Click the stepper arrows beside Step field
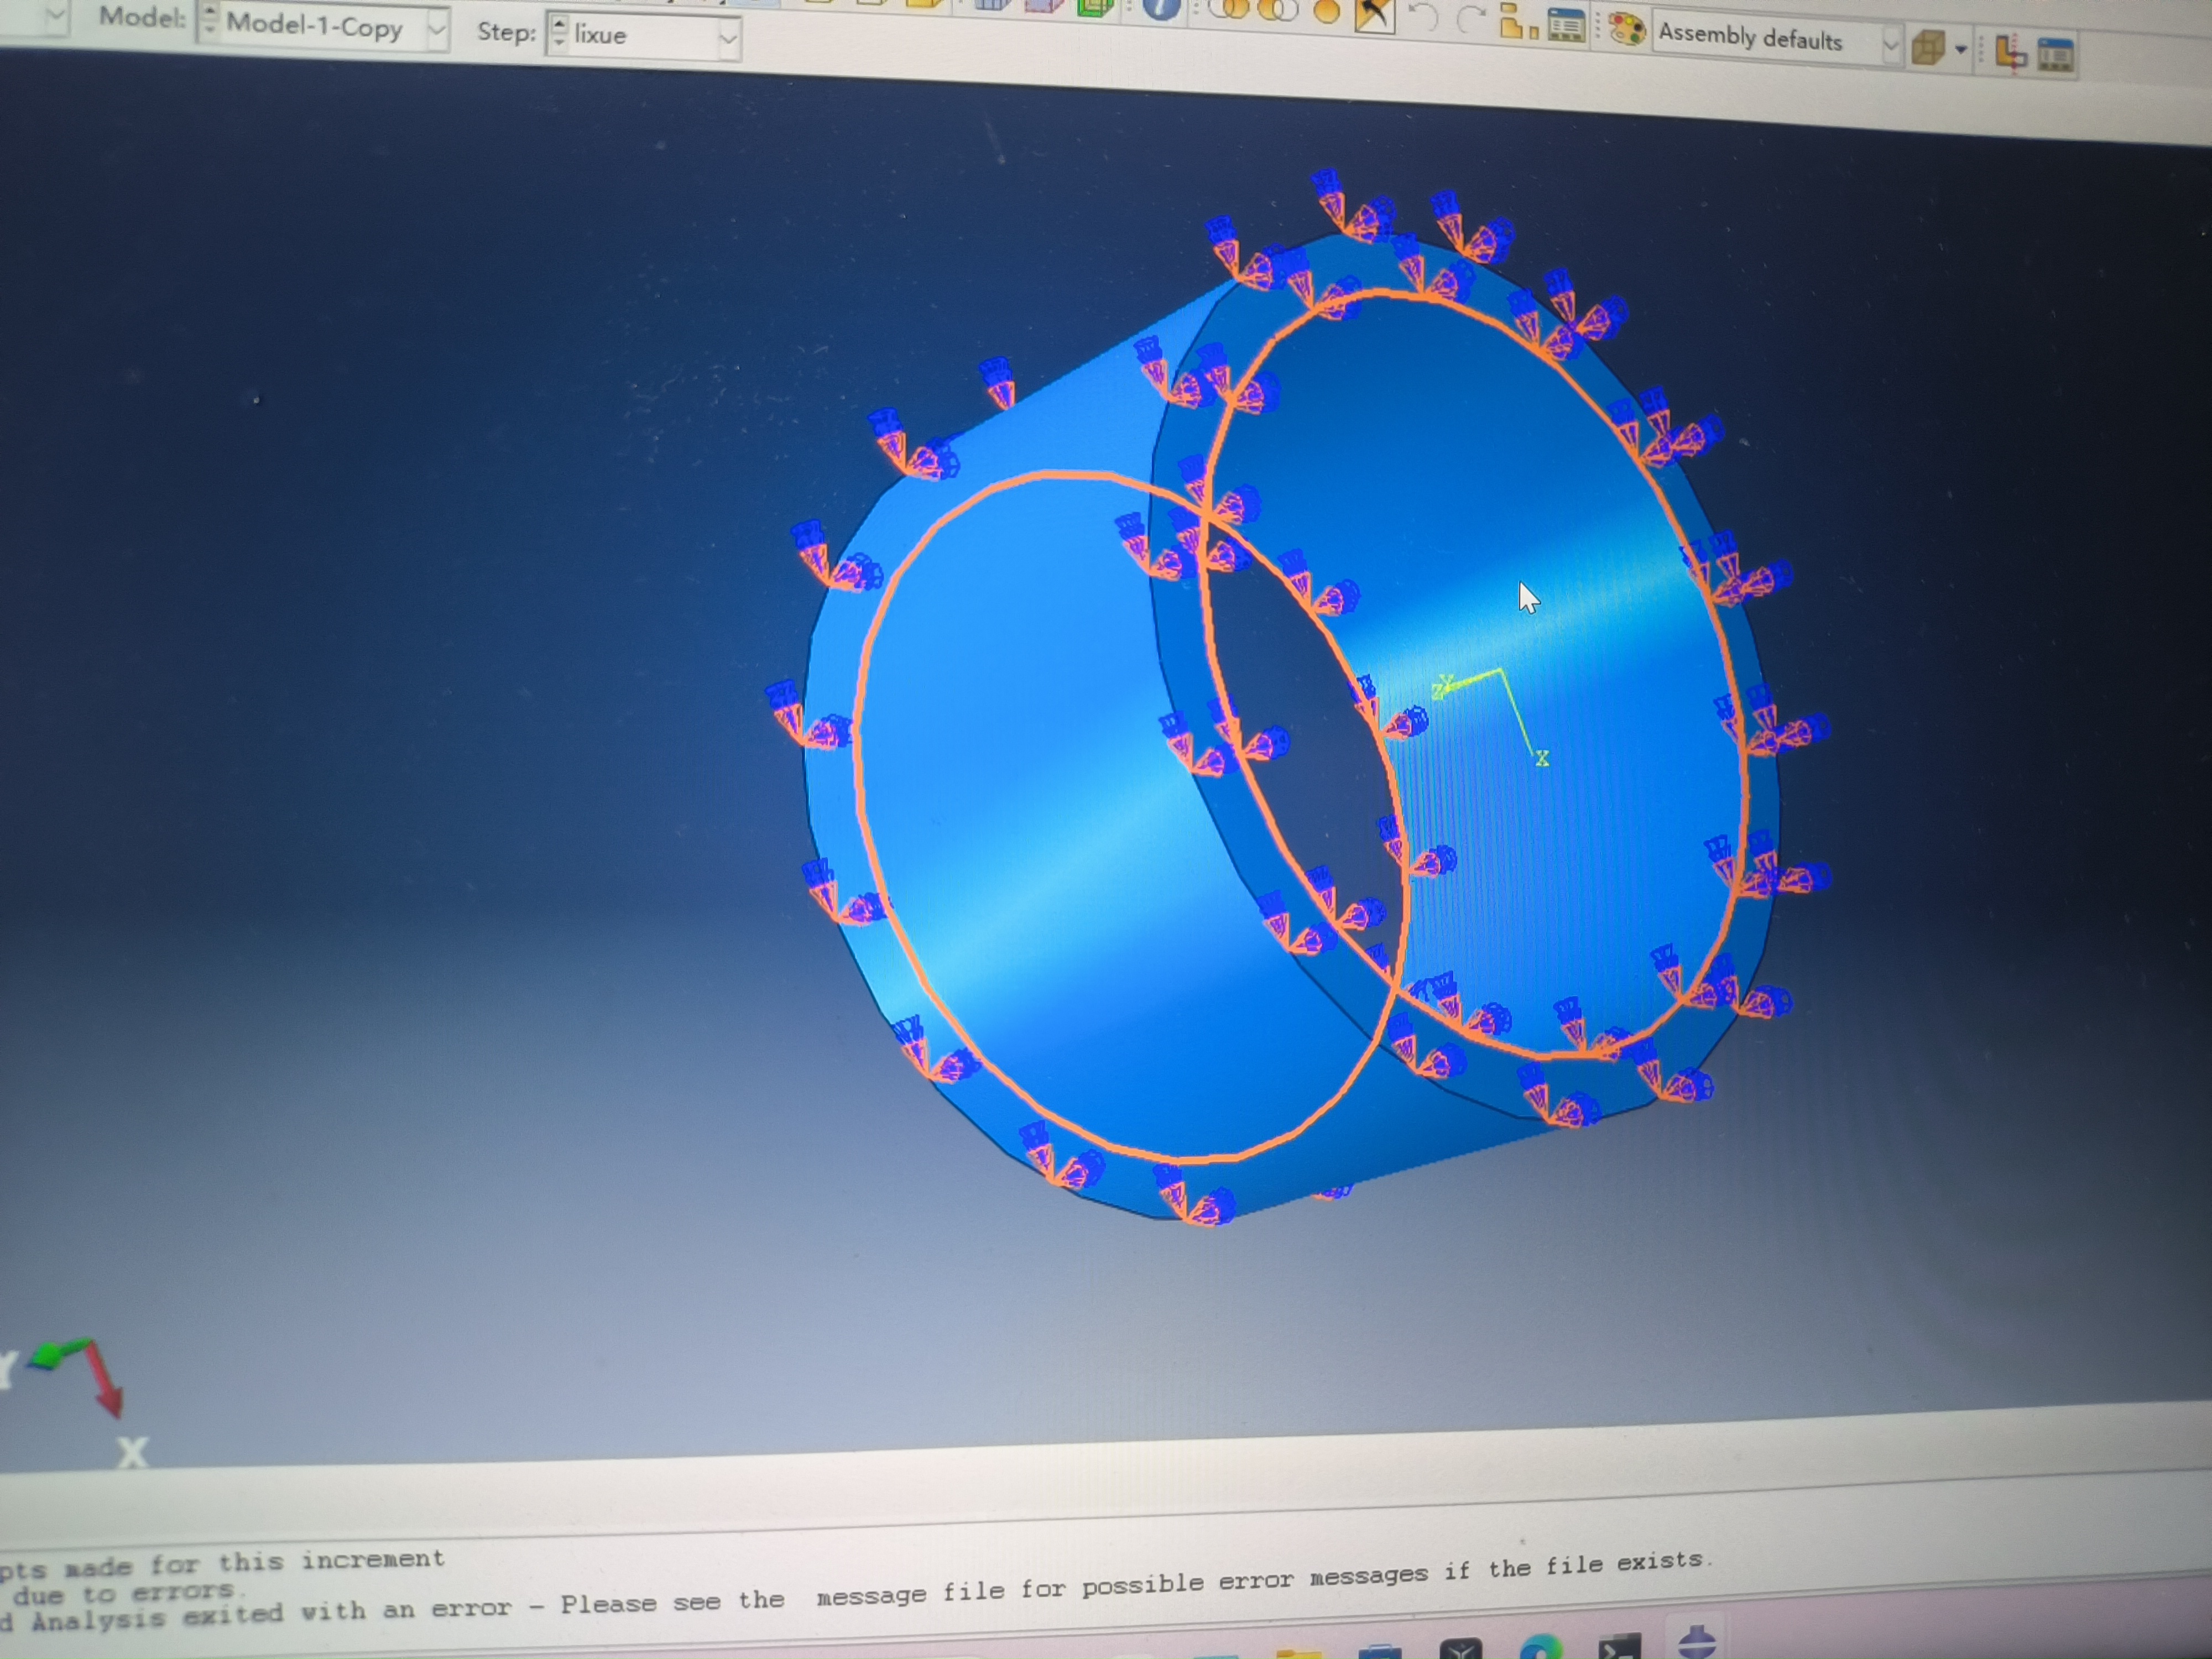The height and width of the screenshot is (1659, 2212). (x=559, y=33)
